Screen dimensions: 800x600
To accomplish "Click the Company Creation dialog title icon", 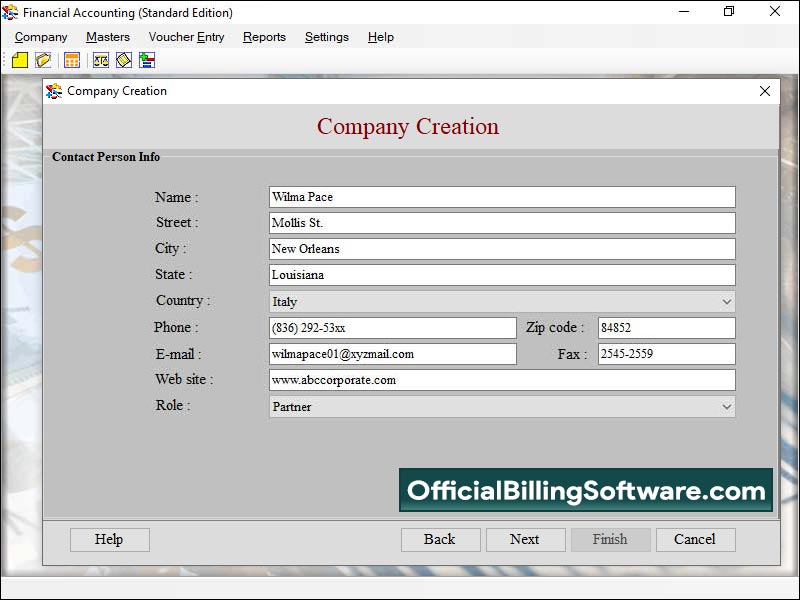I will coord(54,91).
